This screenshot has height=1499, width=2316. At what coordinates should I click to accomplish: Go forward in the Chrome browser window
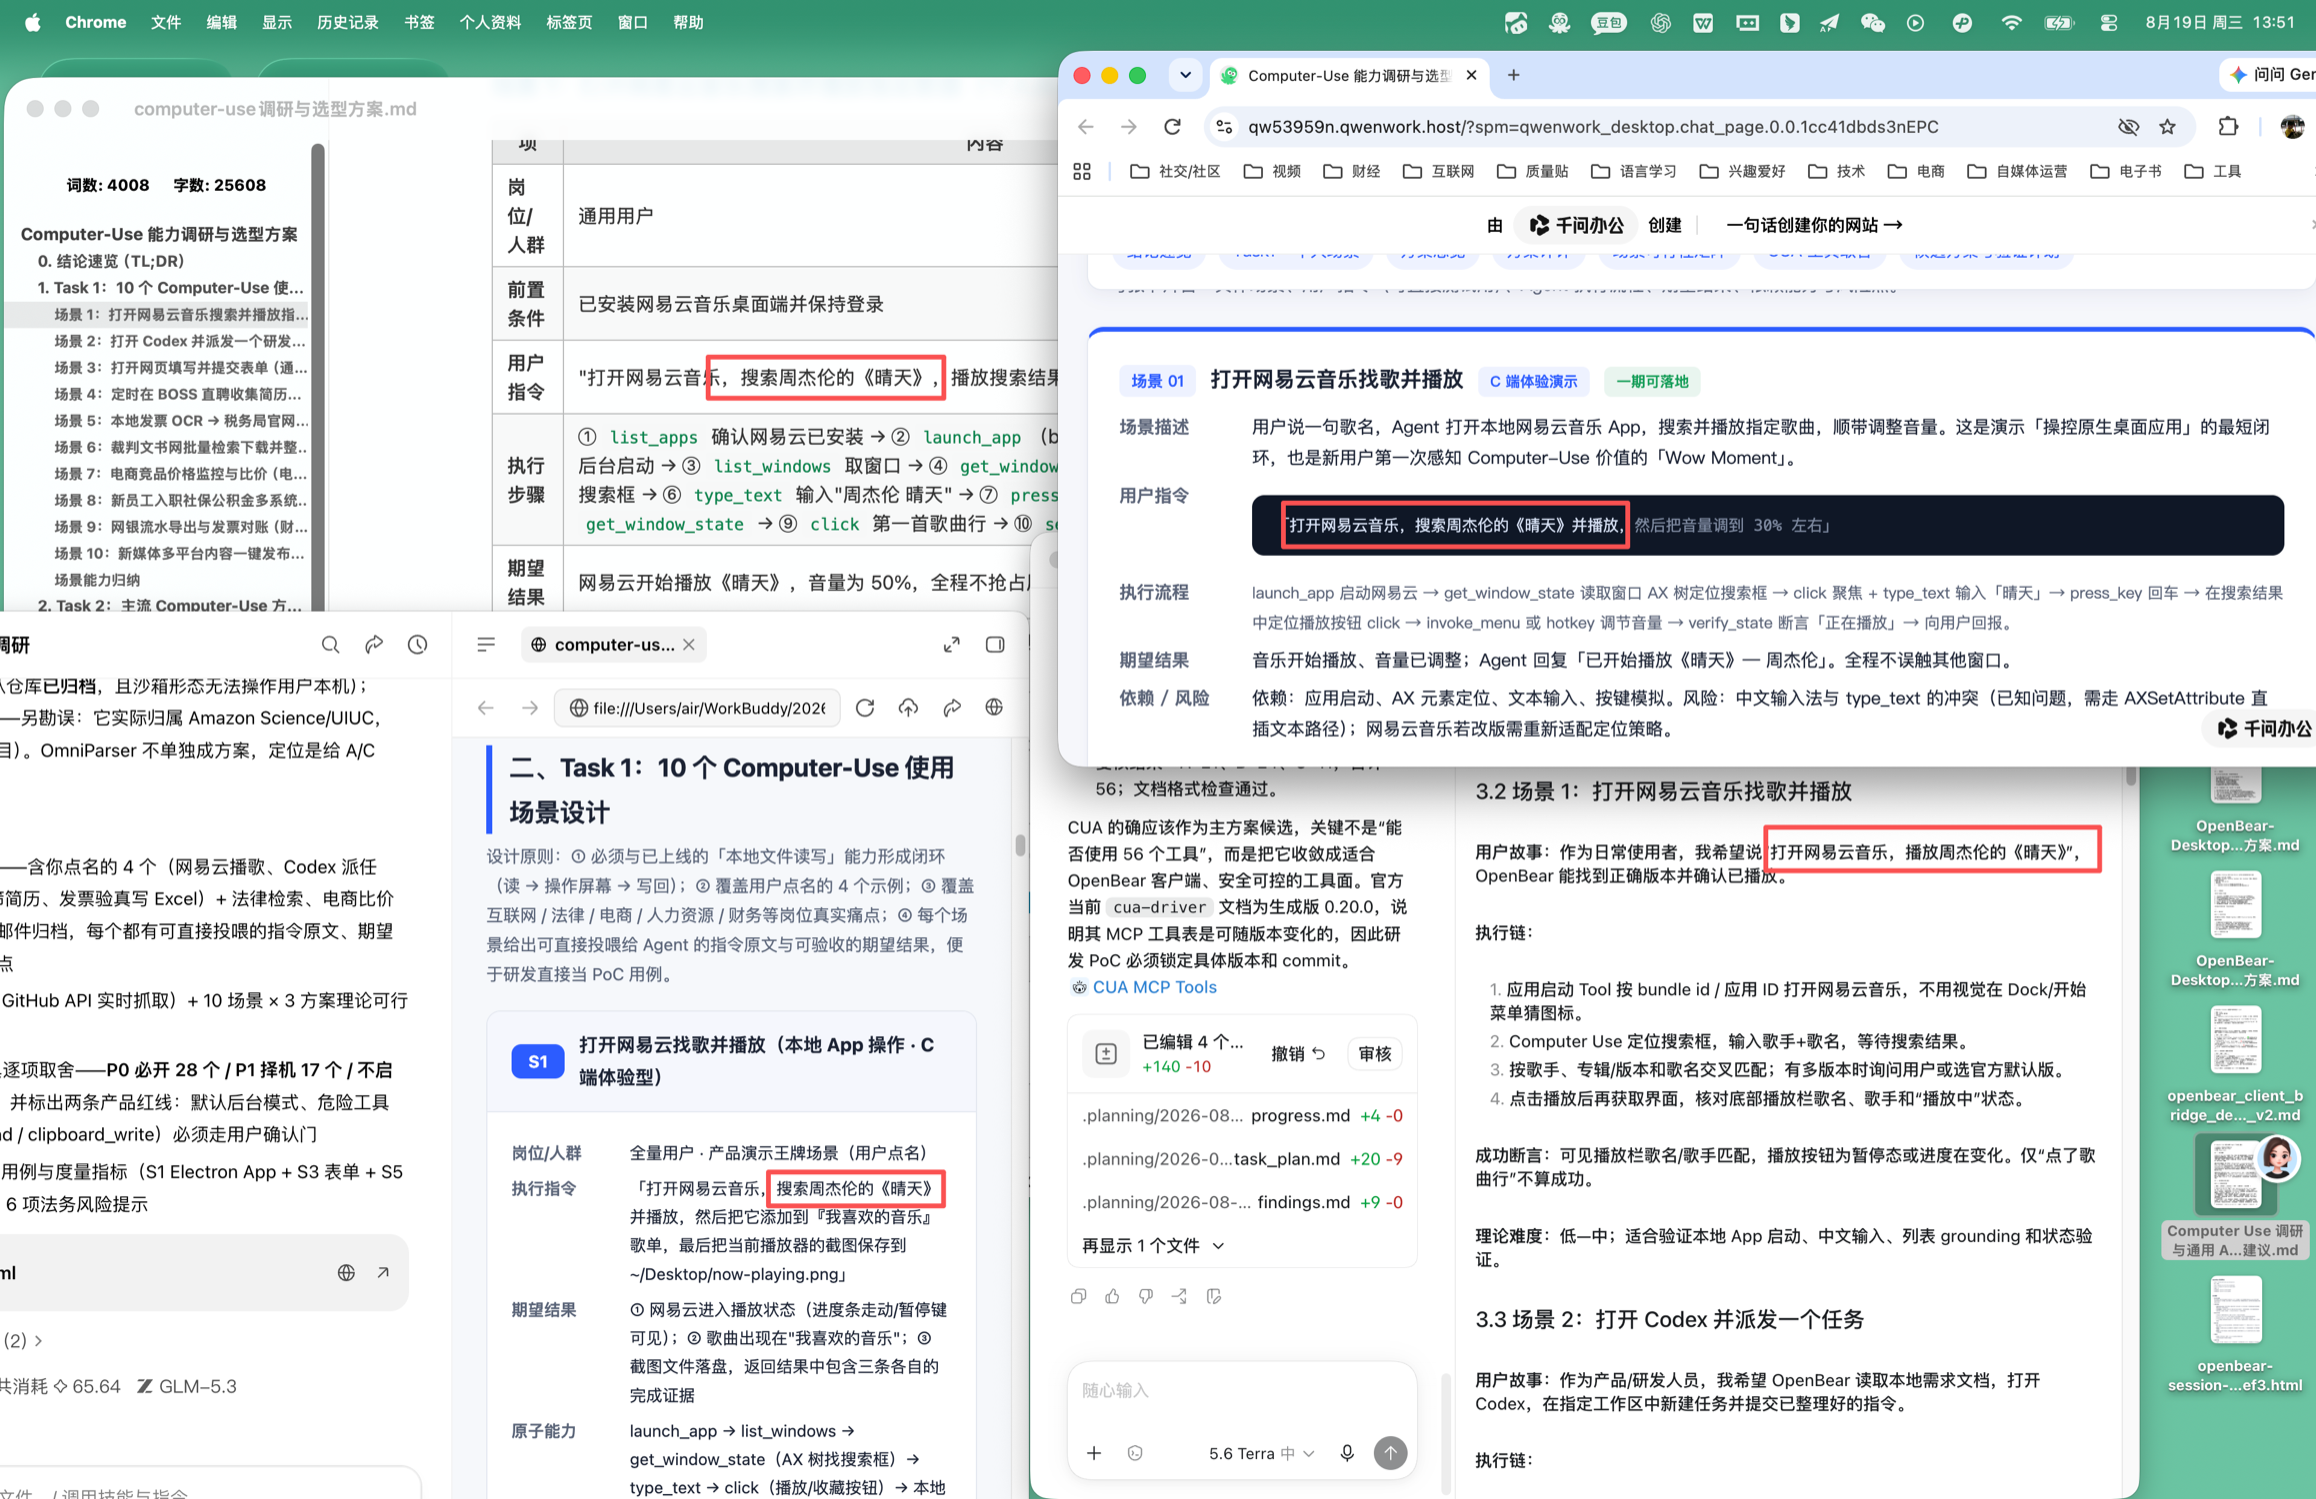pyautogui.click(x=1129, y=127)
